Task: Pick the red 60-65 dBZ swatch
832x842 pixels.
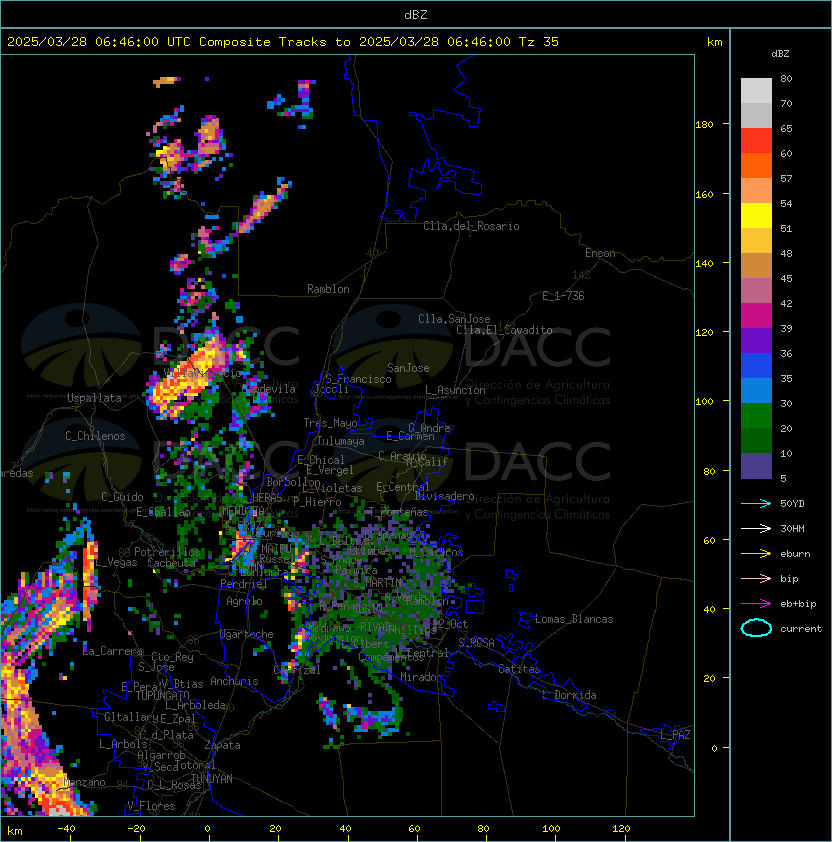Action: click(x=756, y=140)
